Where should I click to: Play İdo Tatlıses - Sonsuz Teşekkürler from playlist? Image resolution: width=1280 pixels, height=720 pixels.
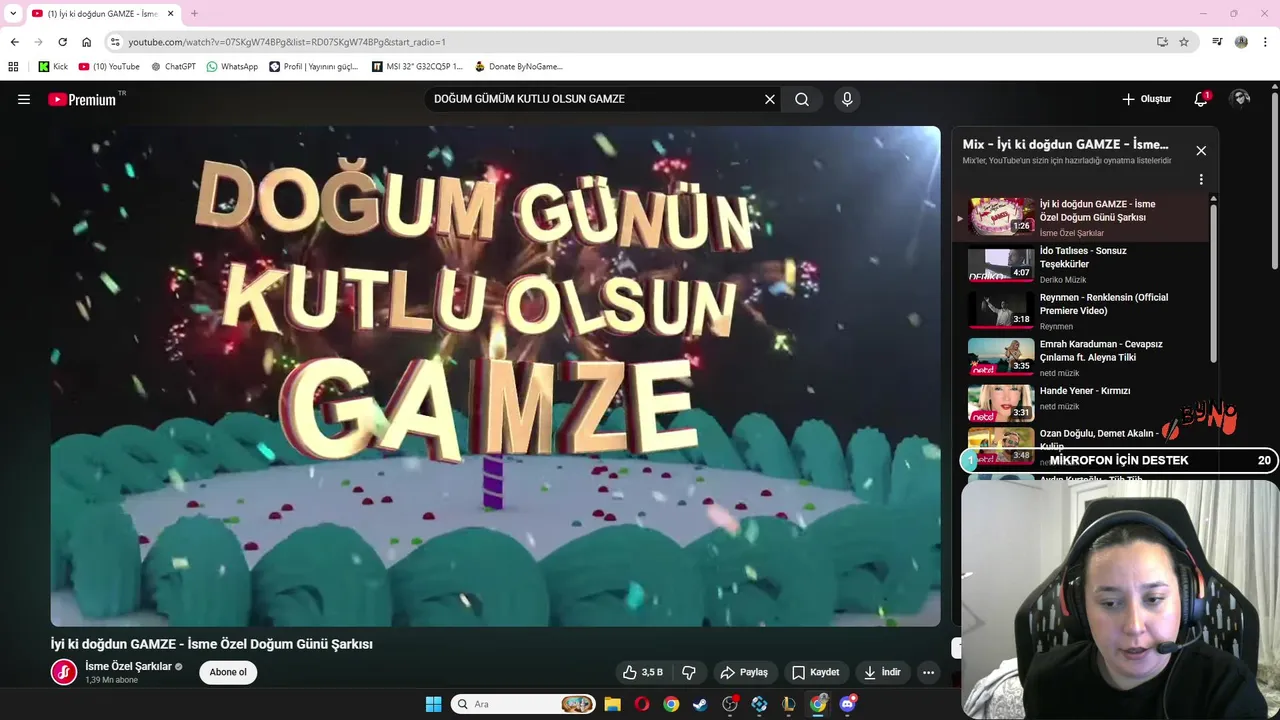(x=1080, y=265)
